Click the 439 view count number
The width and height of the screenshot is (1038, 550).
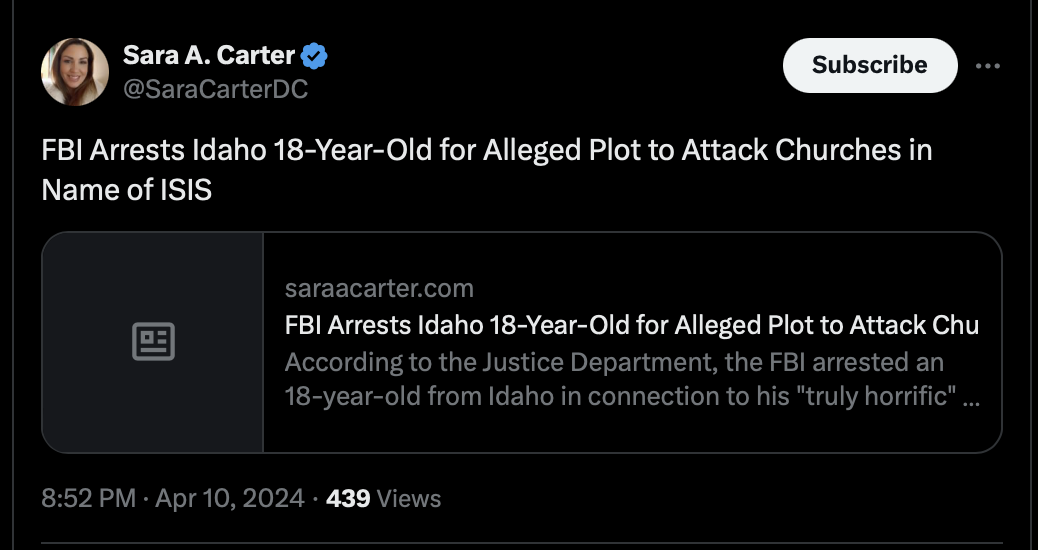[x=348, y=498]
